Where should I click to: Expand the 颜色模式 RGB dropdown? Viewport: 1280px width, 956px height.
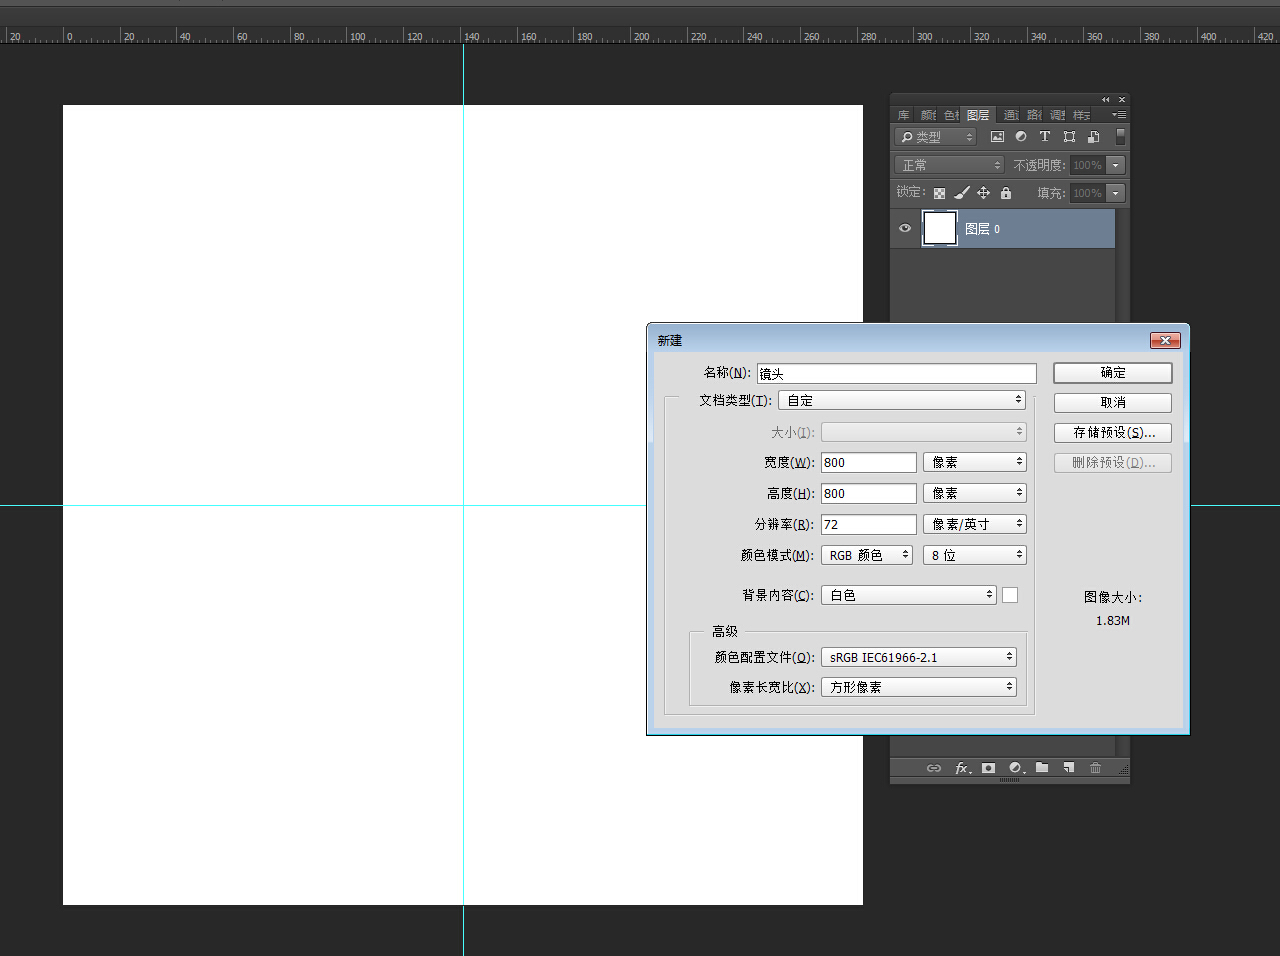[867, 555]
